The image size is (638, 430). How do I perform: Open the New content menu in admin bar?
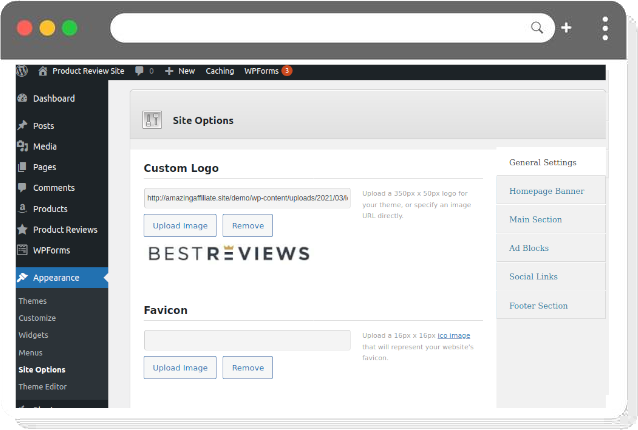(180, 71)
